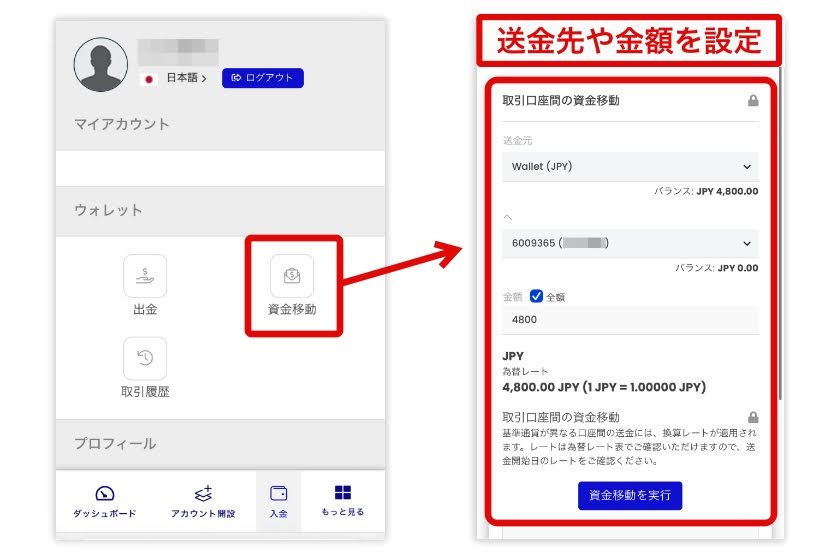This screenshot has height=560, width=840.
Task: Open もっと見る in bottom navigation
Action: [x=343, y=501]
